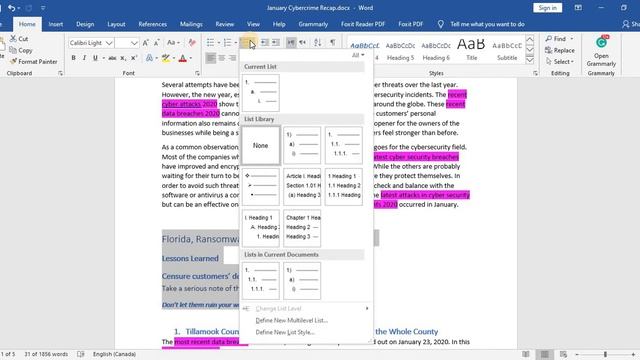
Task: Clear all formatting with the eraser icon
Action: point(192,43)
